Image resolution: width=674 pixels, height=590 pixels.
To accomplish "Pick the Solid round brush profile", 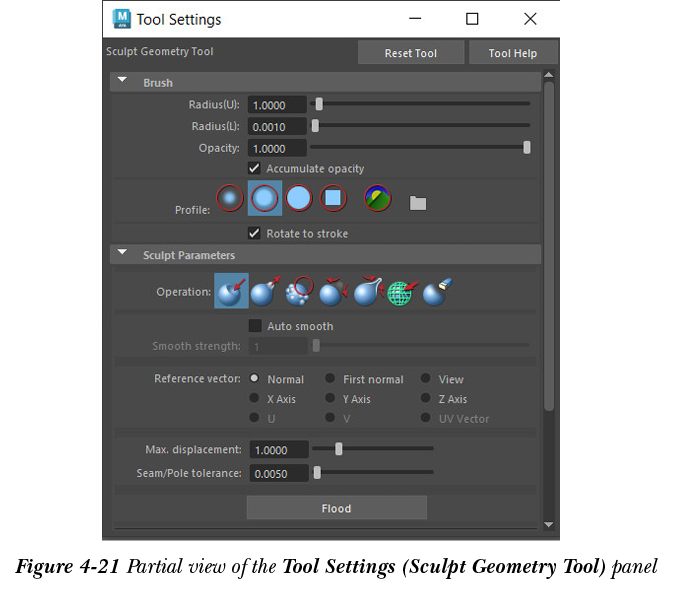I will (x=298, y=198).
